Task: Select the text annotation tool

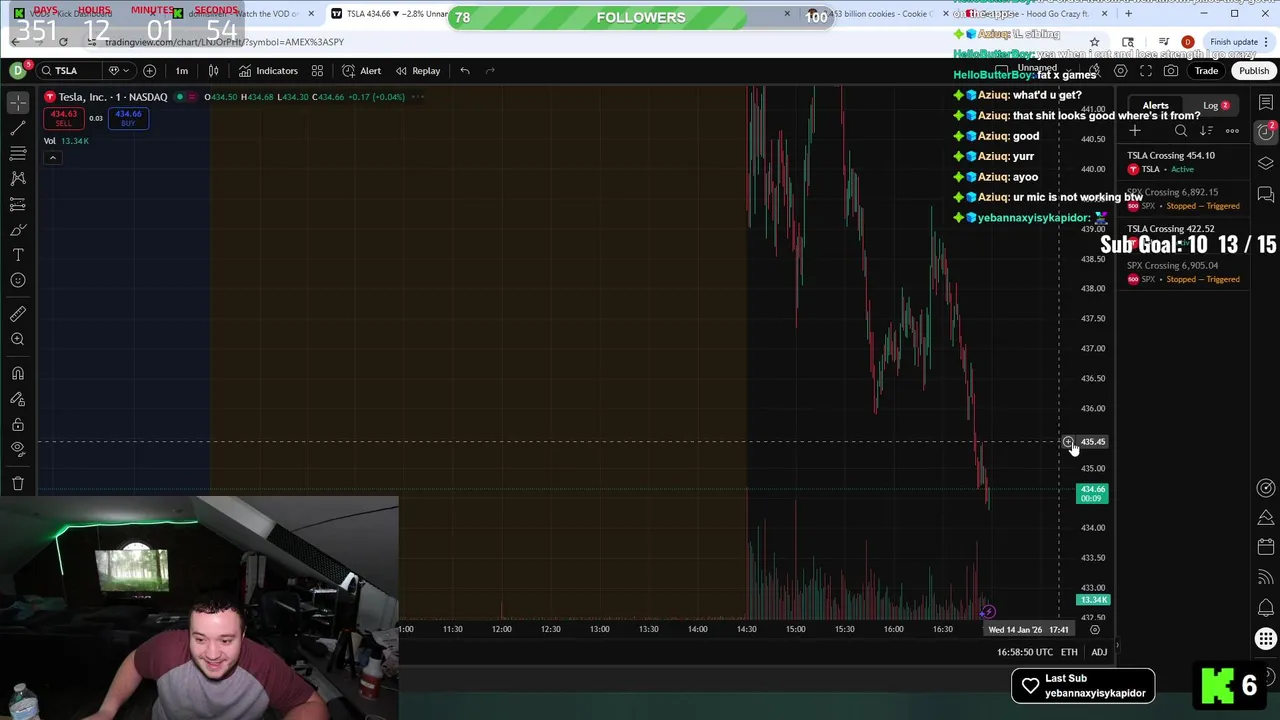Action: pyautogui.click(x=17, y=255)
